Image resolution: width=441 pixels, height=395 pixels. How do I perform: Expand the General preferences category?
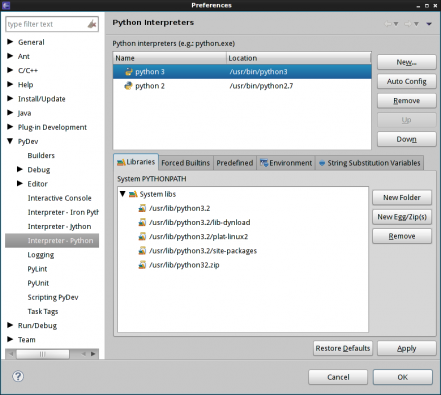click(x=10, y=42)
